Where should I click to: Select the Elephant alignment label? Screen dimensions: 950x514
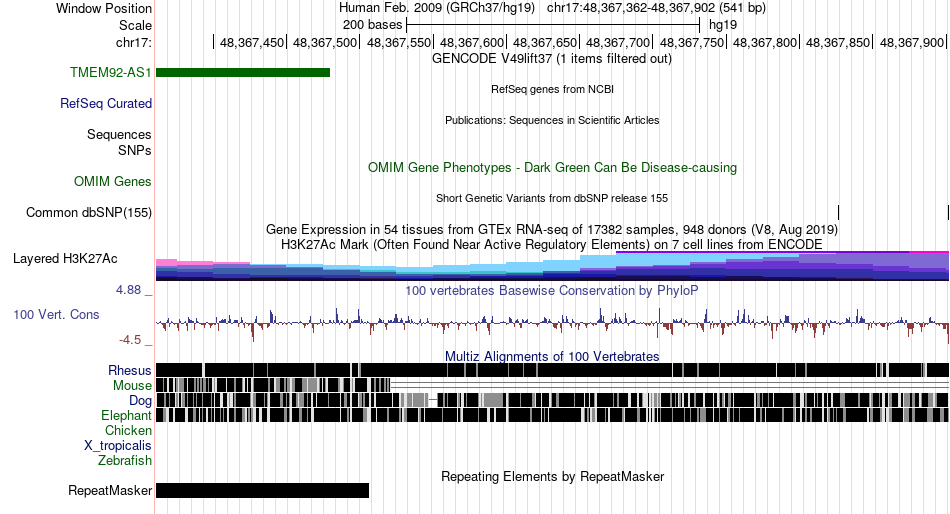pyautogui.click(x=126, y=415)
